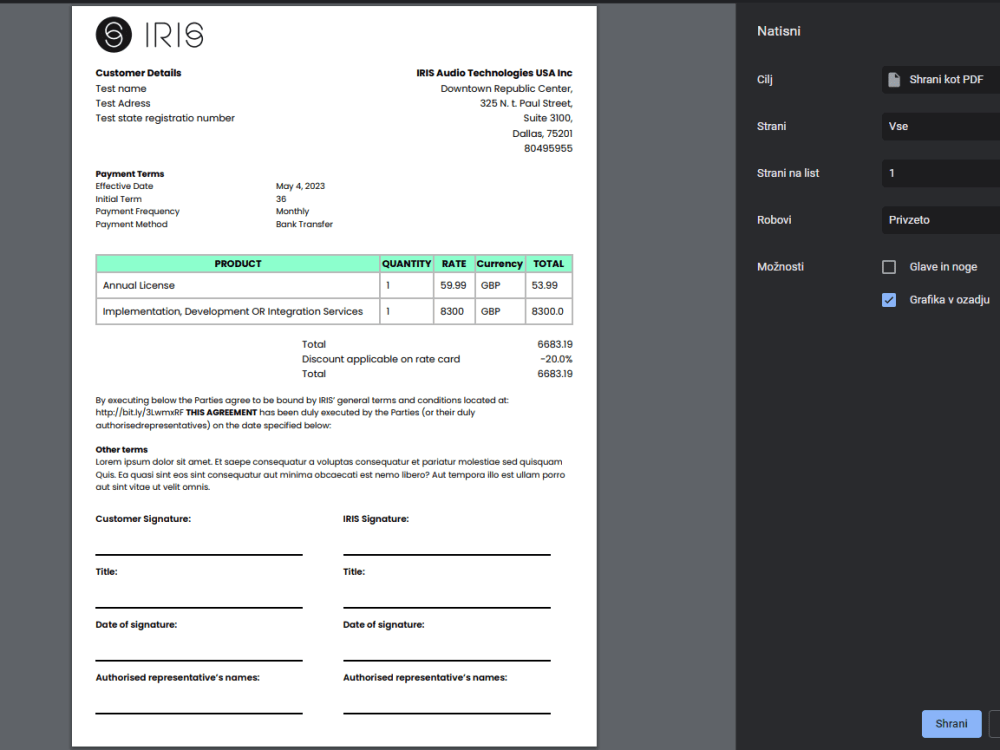This screenshot has height=750, width=1000.
Task: Click the Test name customer line
Action: (x=121, y=89)
